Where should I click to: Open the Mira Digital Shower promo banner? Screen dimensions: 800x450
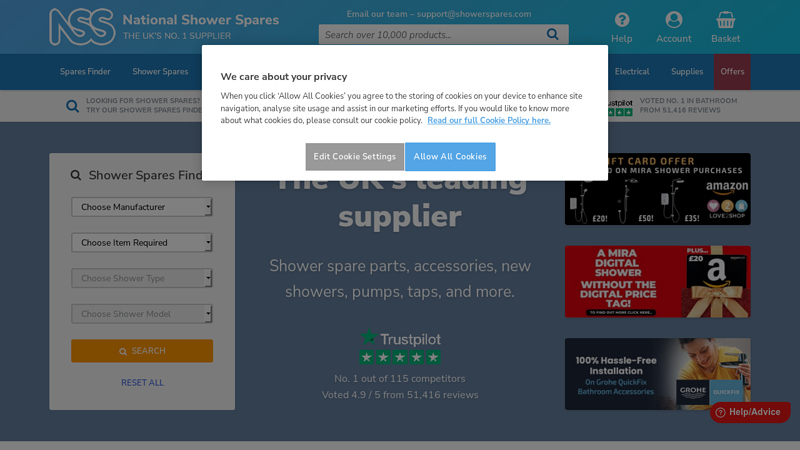click(x=657, y=282)
